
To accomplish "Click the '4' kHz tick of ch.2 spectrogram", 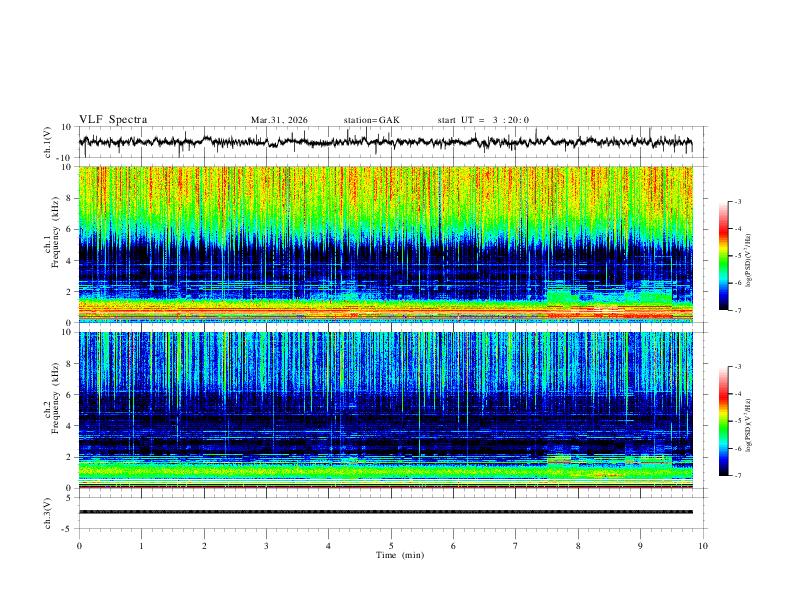I will tap(70, 426).
